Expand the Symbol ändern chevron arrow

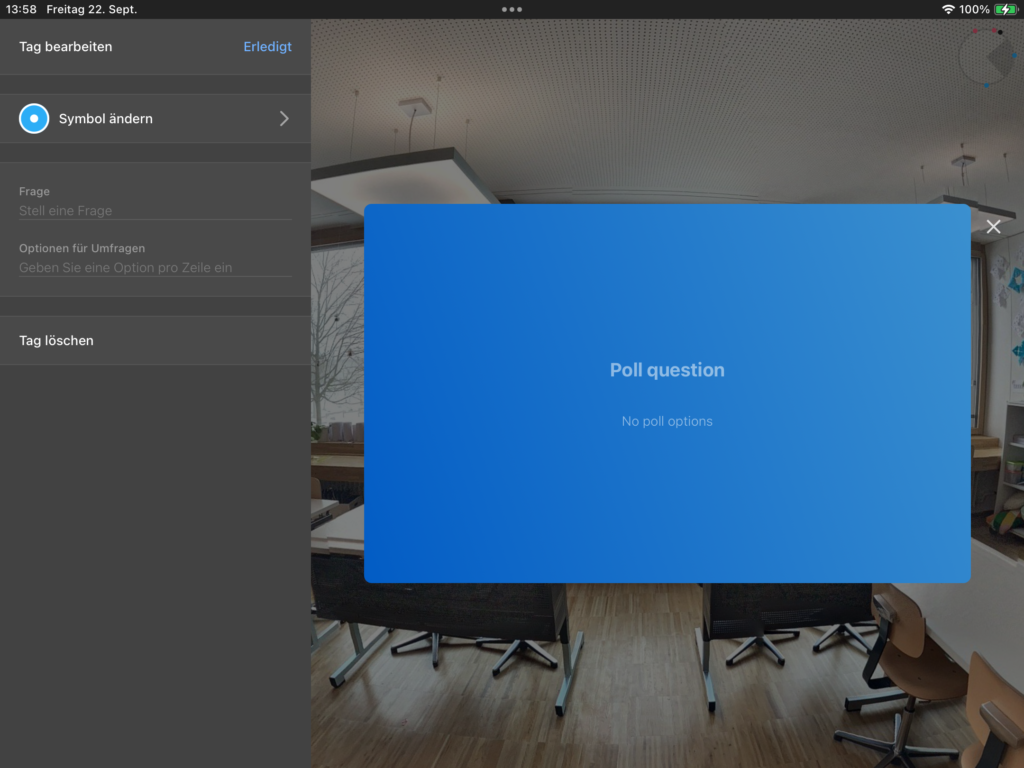point(284,118)
